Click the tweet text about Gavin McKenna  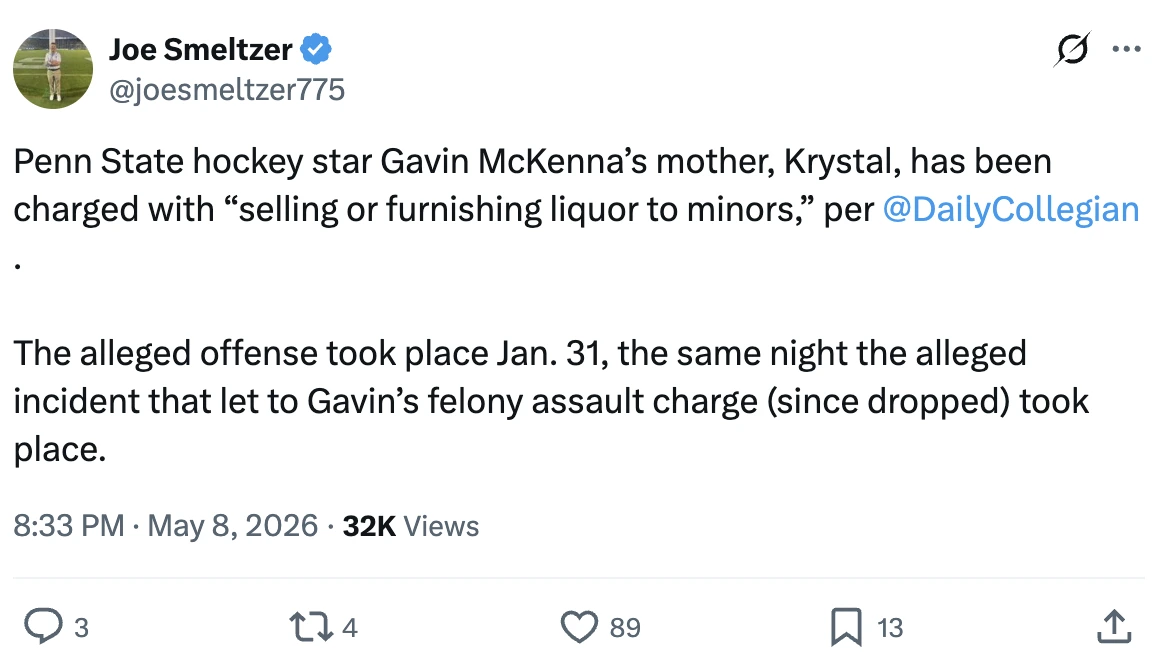pos(576,305)
